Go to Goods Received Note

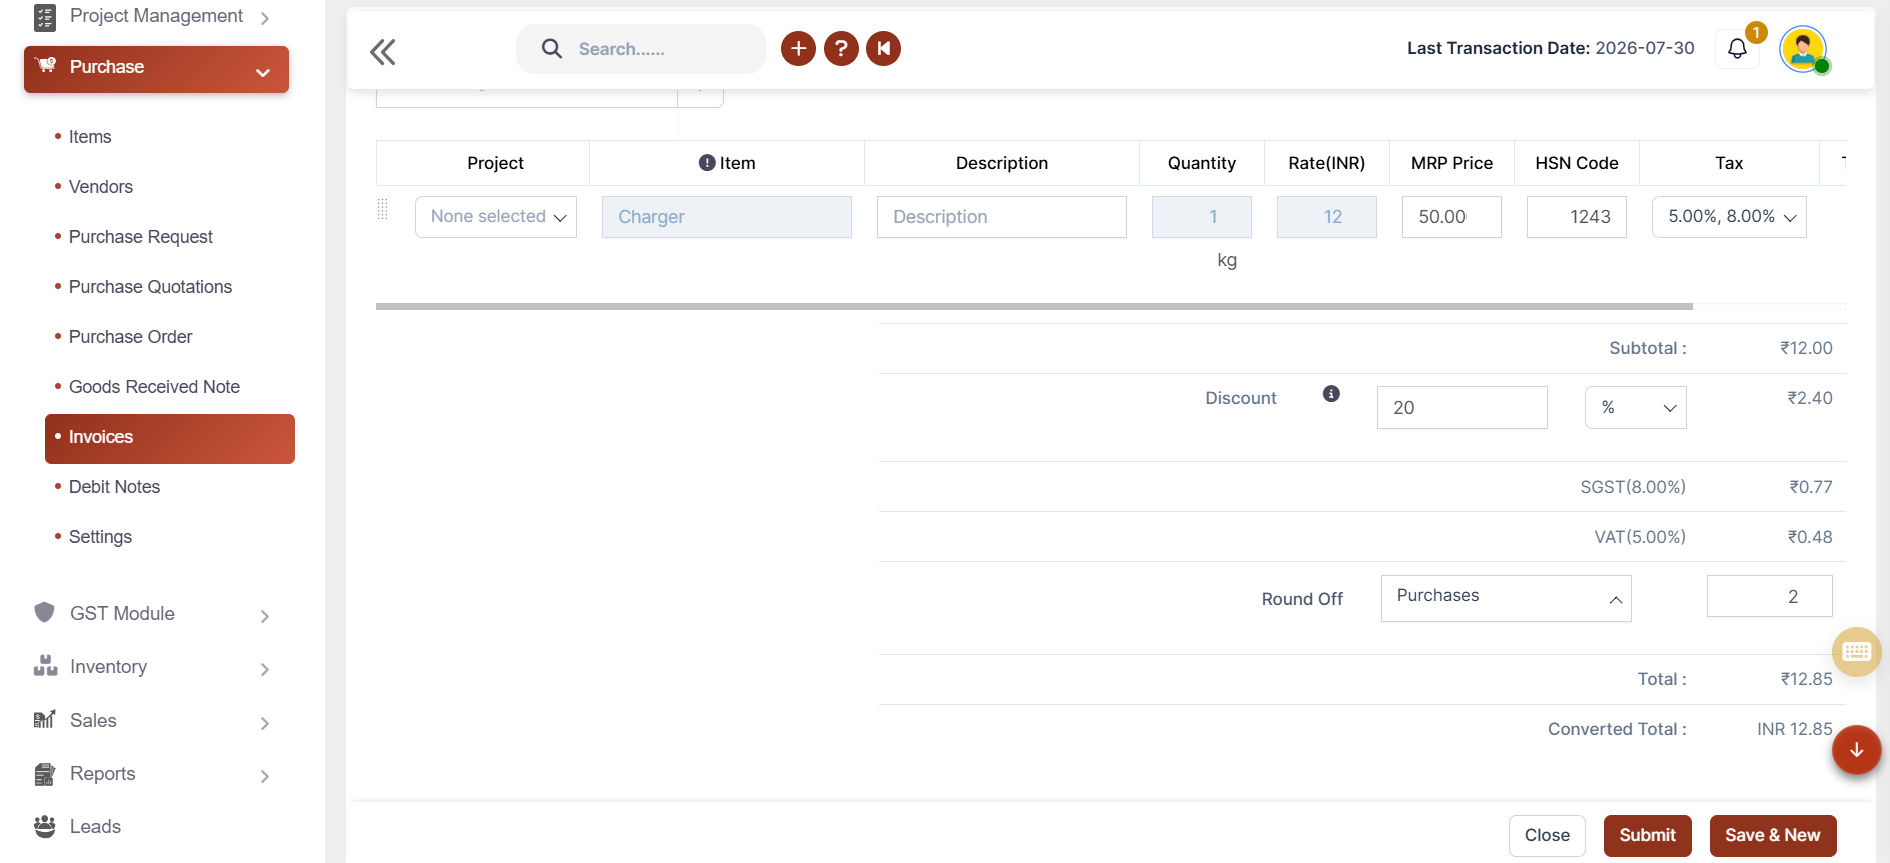(154, 387)
